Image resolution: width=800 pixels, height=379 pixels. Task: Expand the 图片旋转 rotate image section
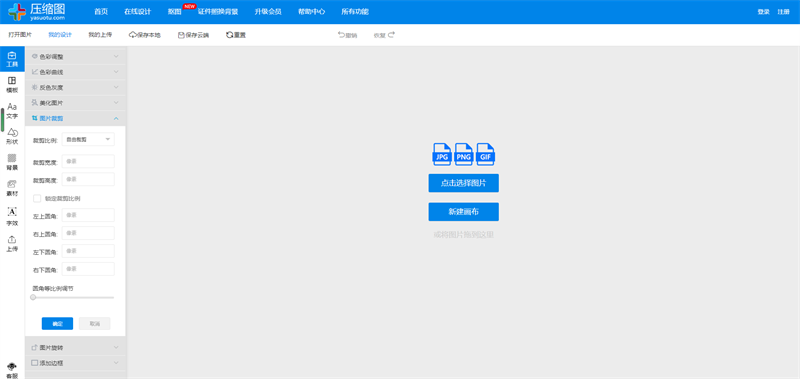(x=75, y=347)
